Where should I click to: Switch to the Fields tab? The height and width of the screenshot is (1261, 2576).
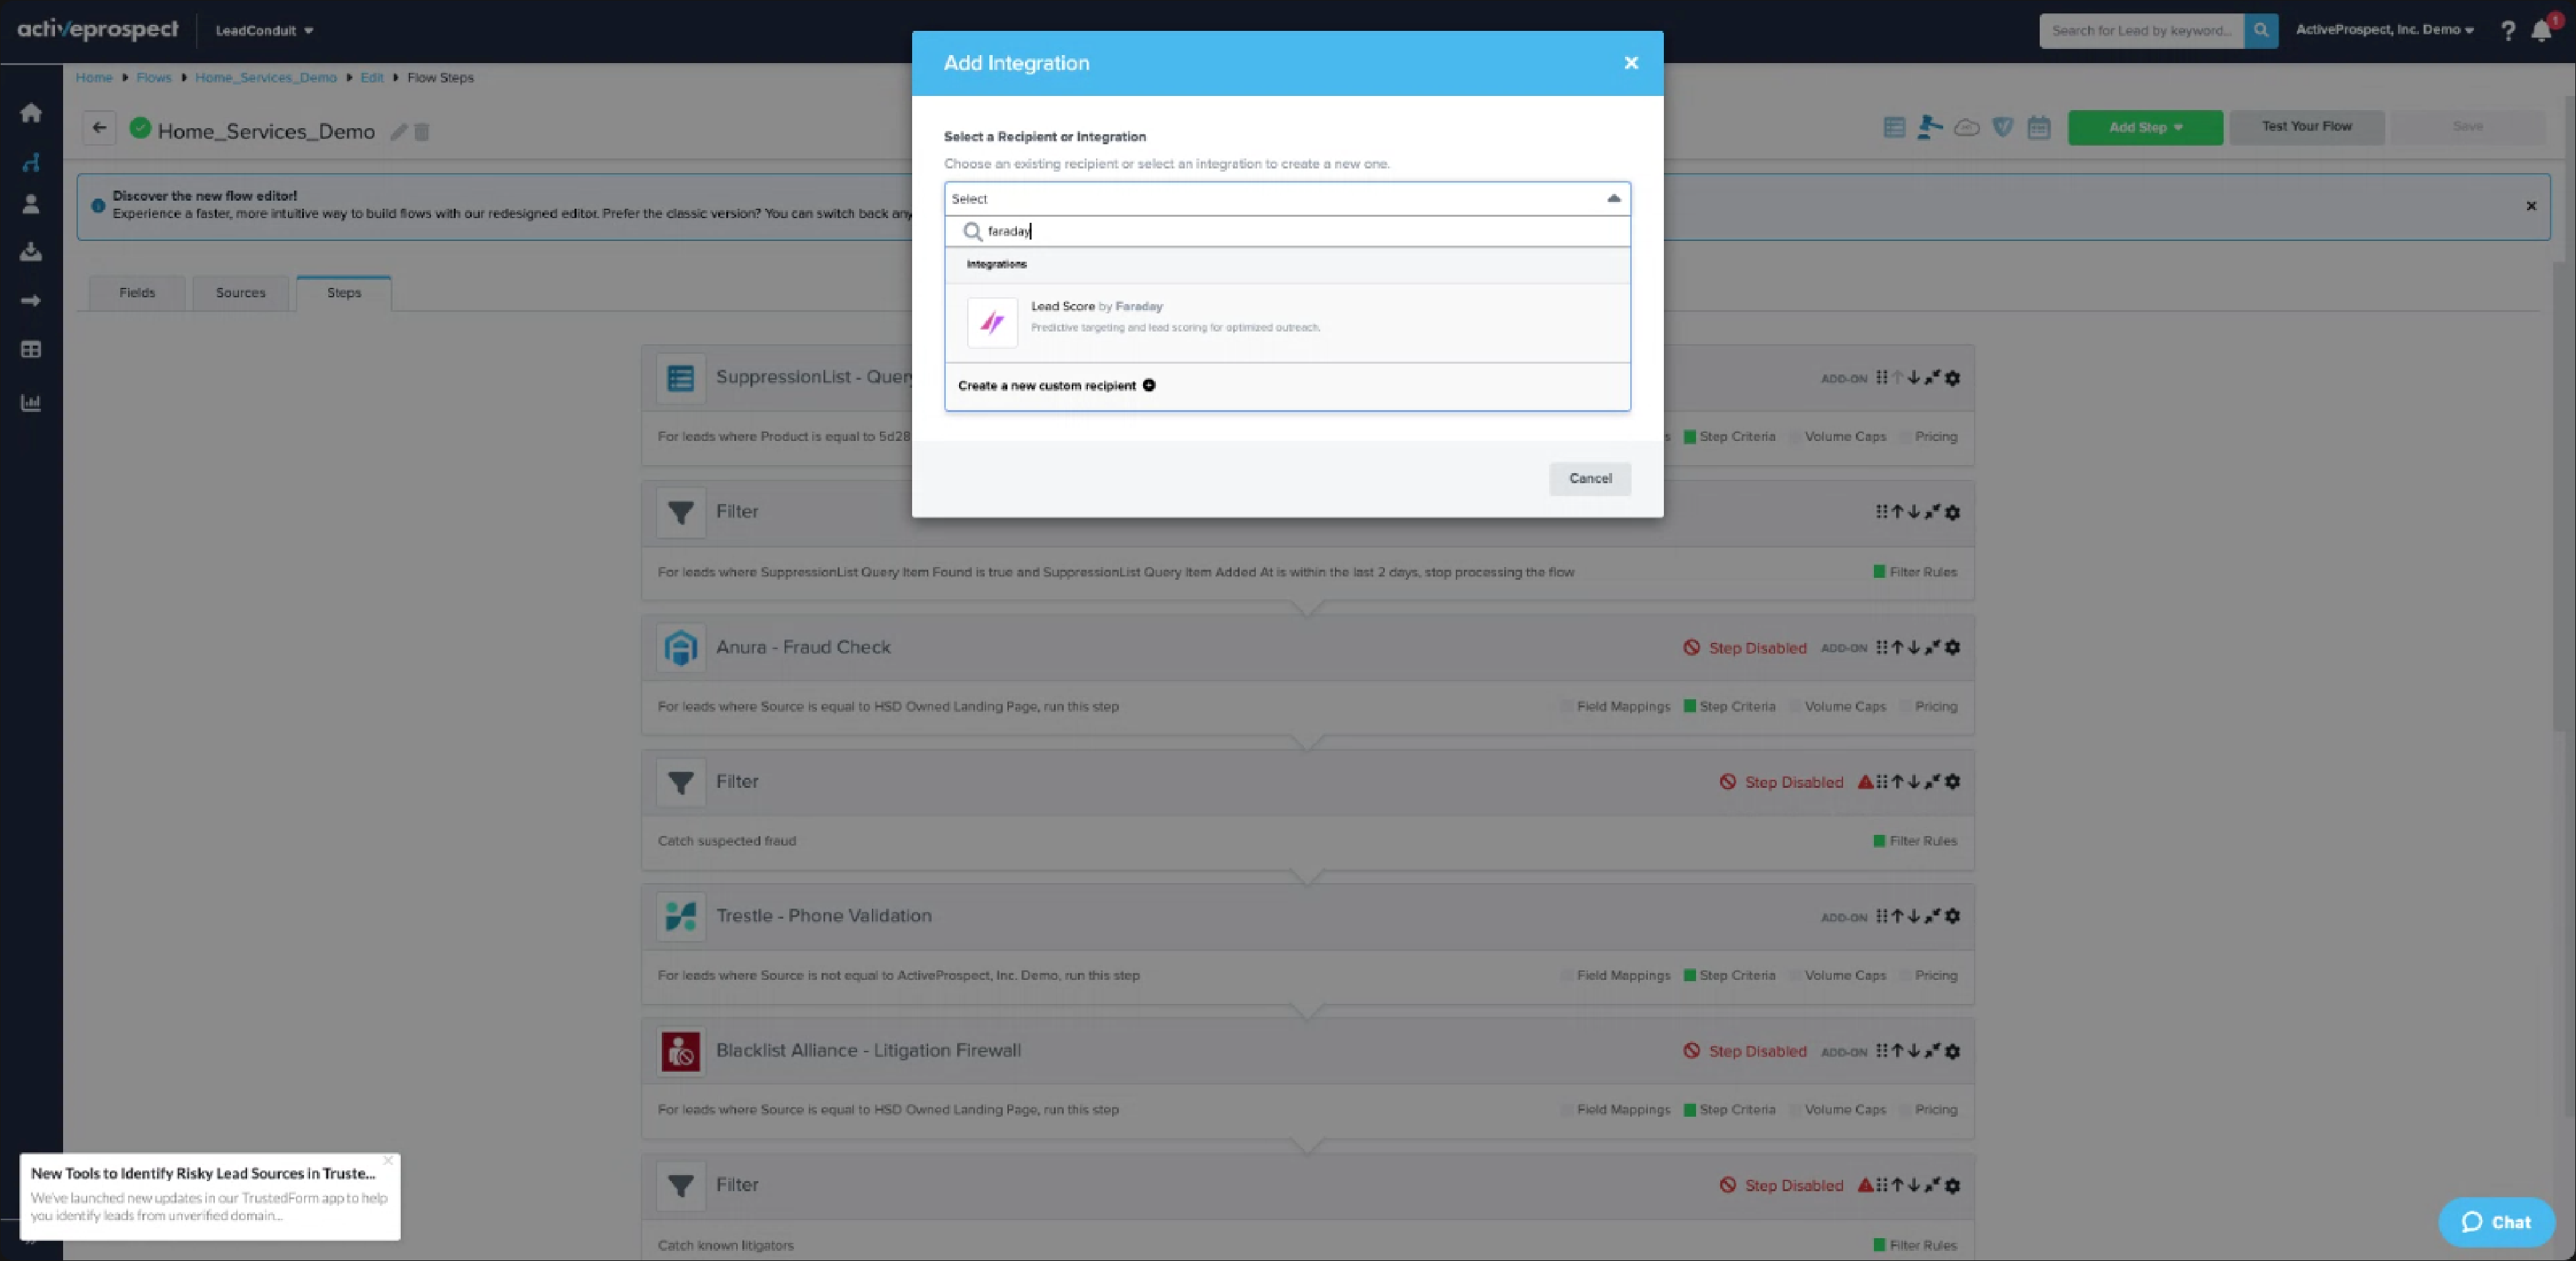point(137,293)
